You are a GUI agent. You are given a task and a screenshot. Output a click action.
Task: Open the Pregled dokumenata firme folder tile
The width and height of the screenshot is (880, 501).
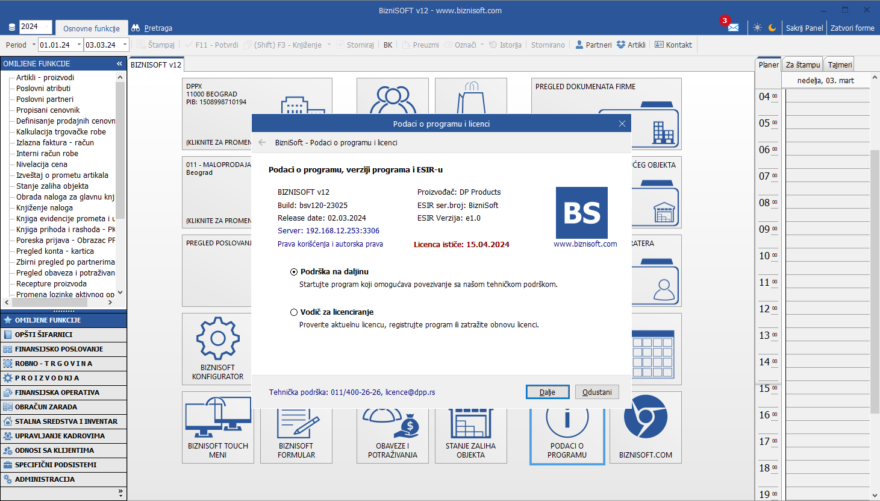pos(607,112)
